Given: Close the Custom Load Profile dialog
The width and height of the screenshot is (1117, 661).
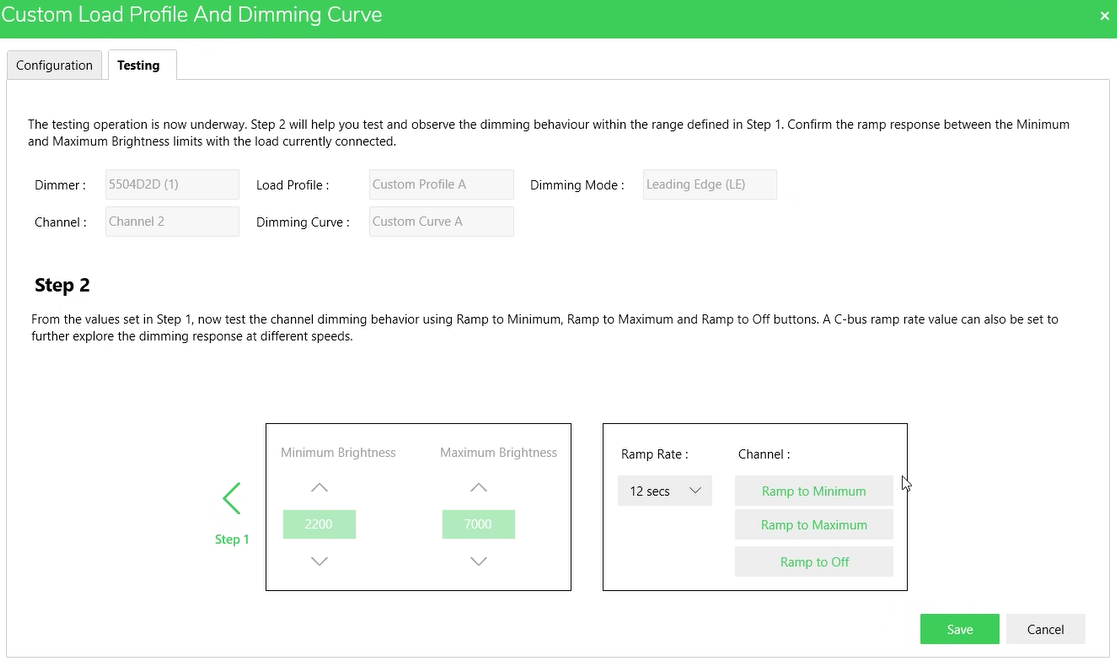Looking at the screenshot, I should pyautogui.click(x=1104, y=16).
